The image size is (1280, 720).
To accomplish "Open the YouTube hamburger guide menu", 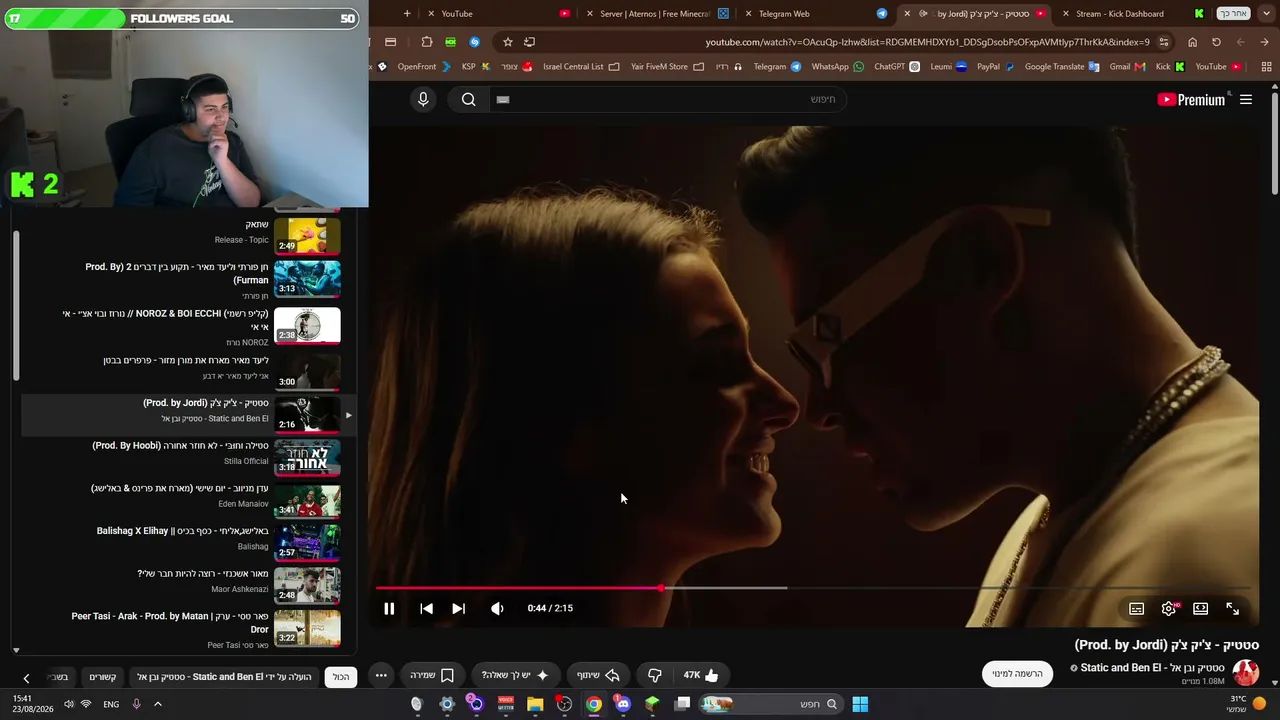I will 1246,99.
